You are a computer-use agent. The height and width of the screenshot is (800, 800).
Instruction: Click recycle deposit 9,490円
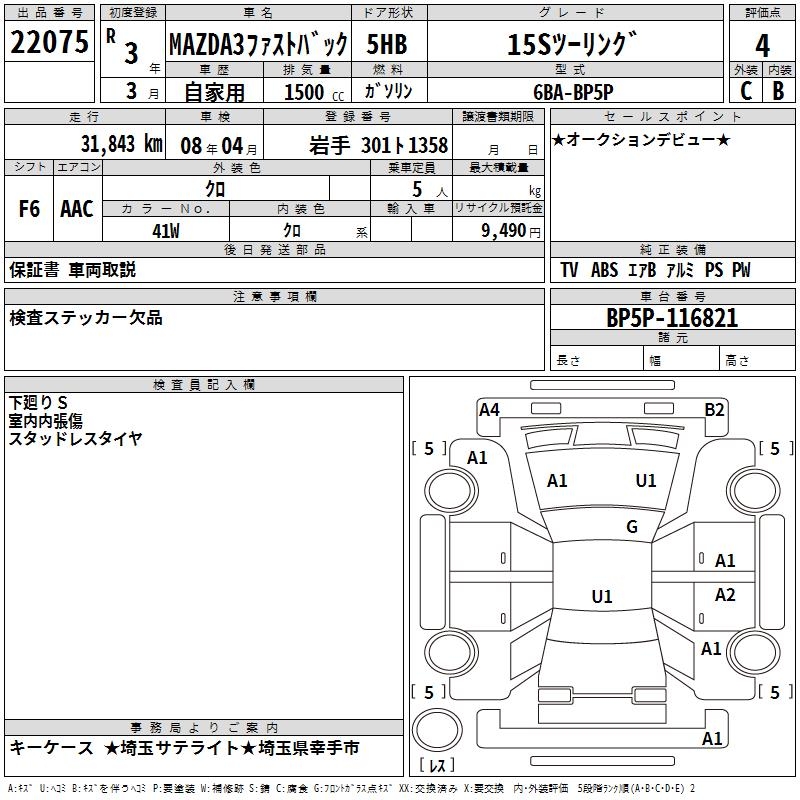(x=511, y=231)
